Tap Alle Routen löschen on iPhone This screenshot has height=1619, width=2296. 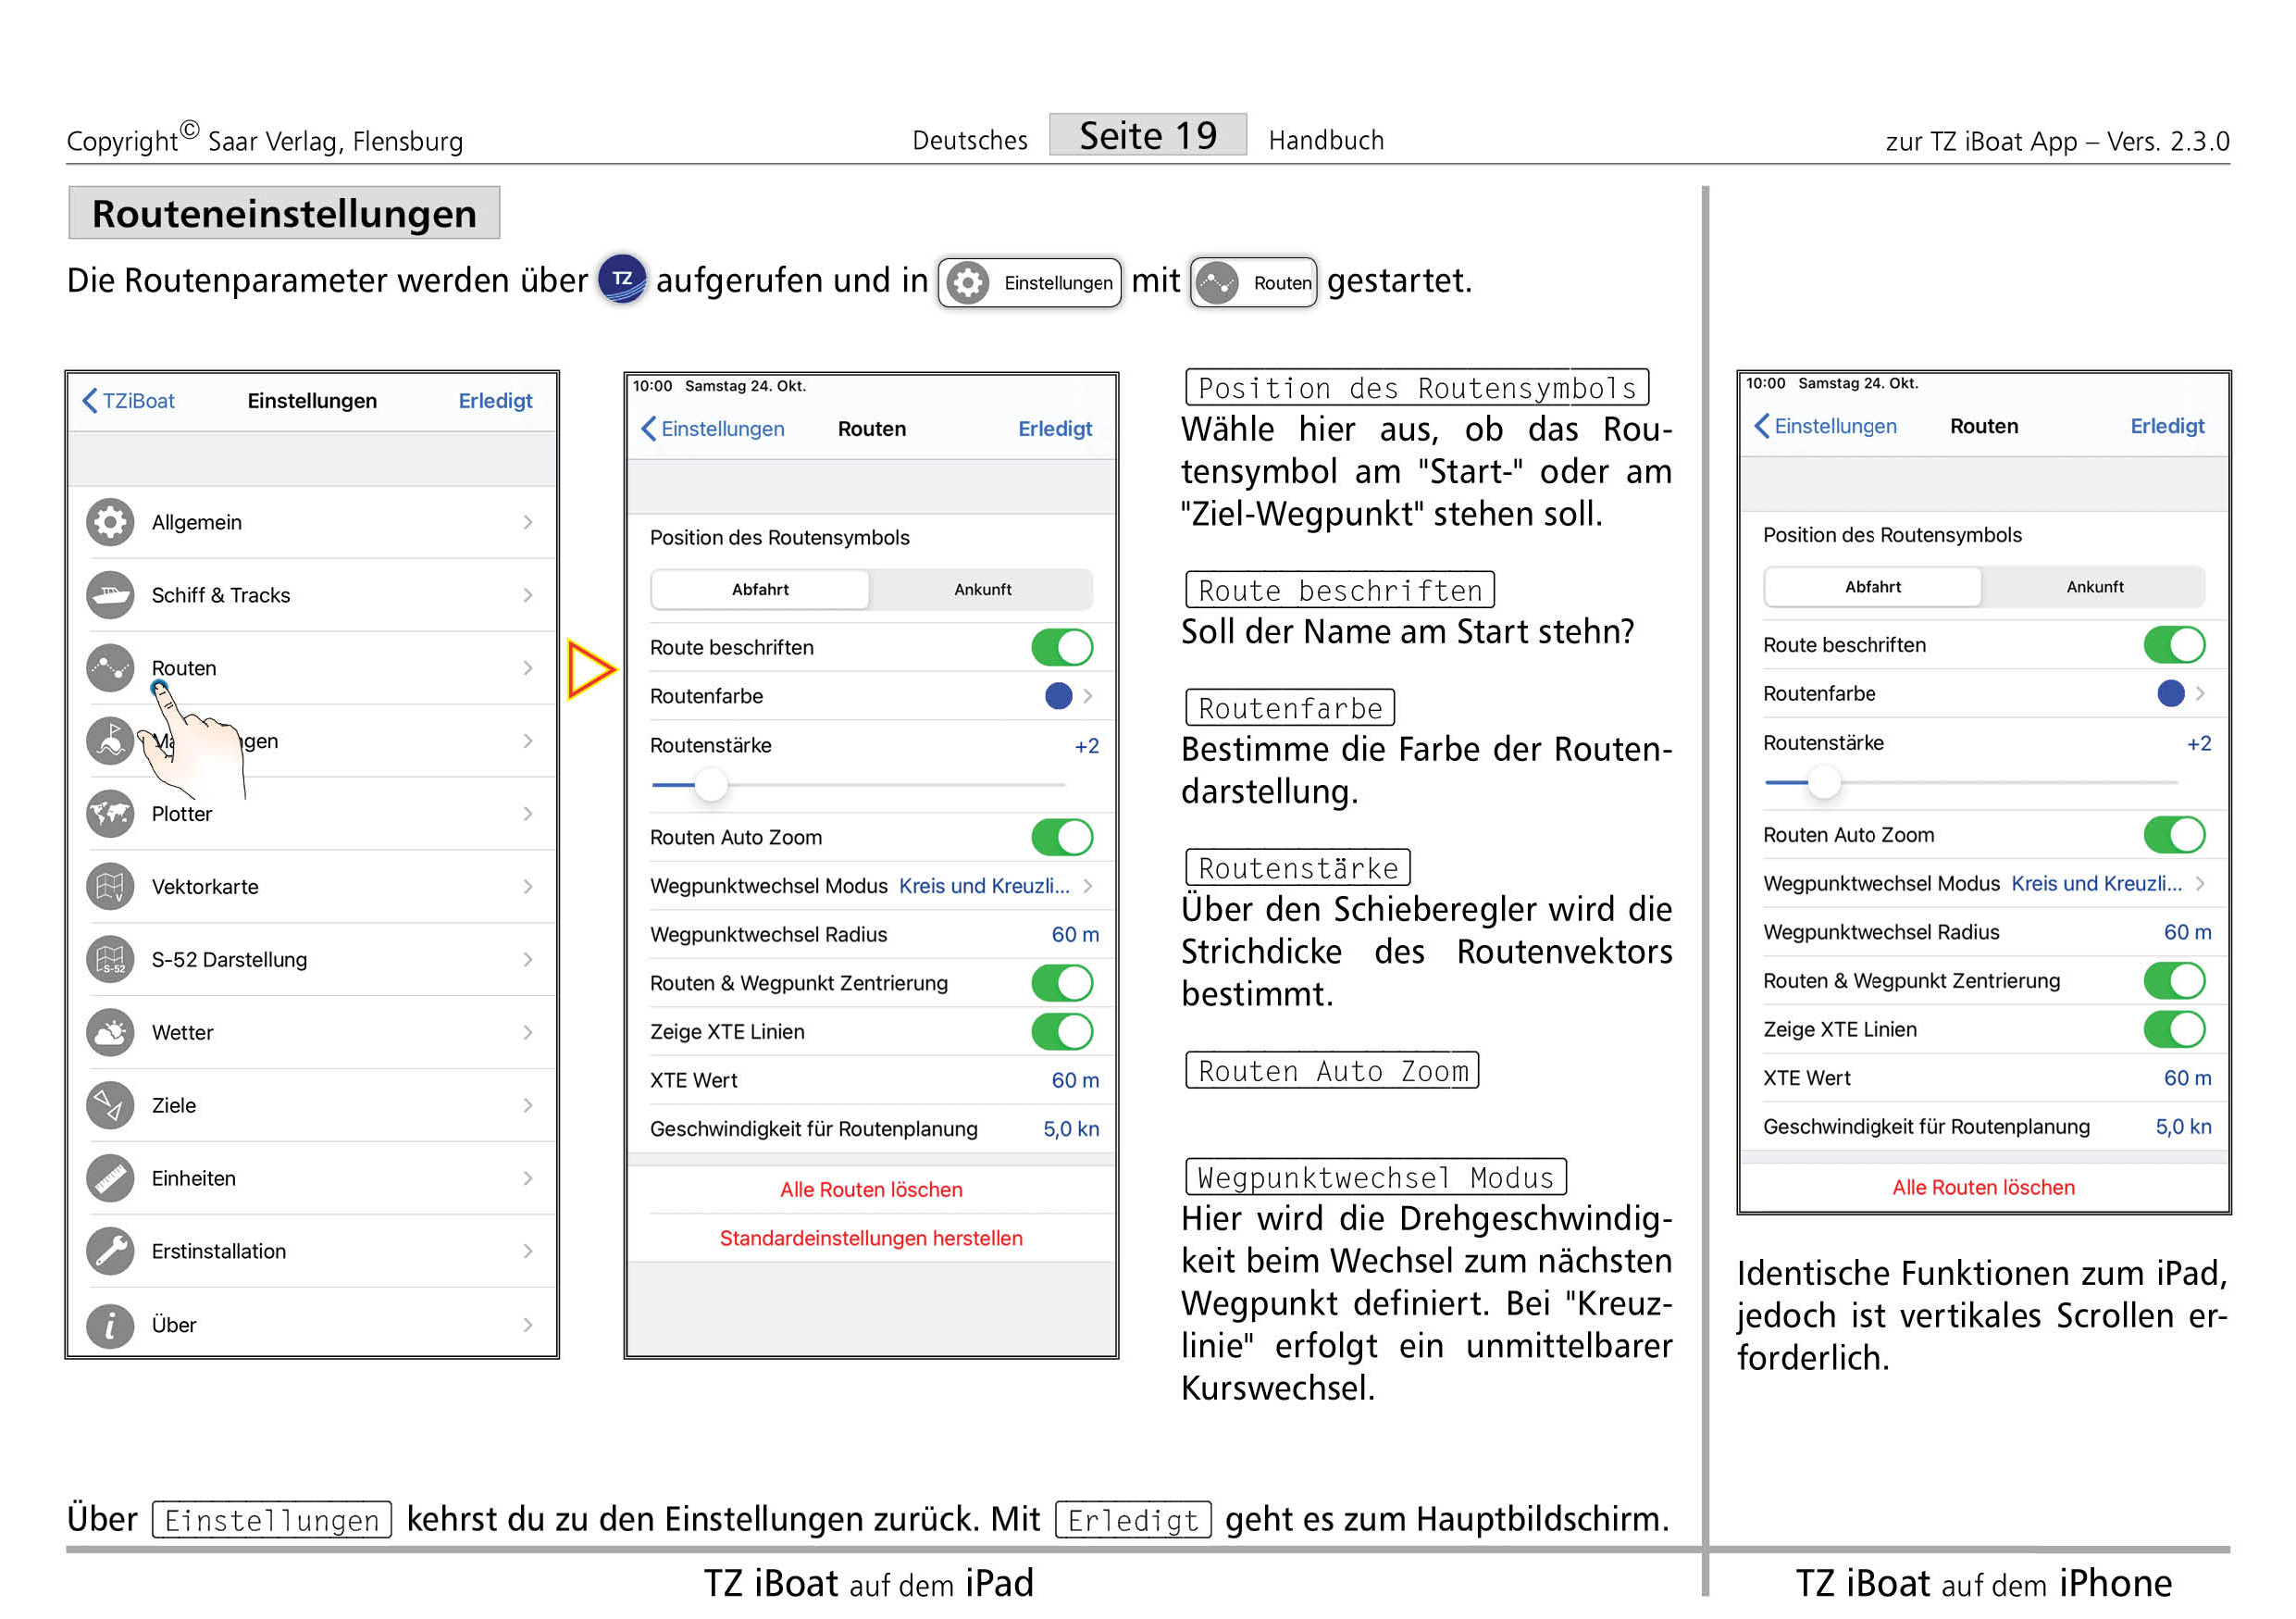(x=1984, y=1188)
